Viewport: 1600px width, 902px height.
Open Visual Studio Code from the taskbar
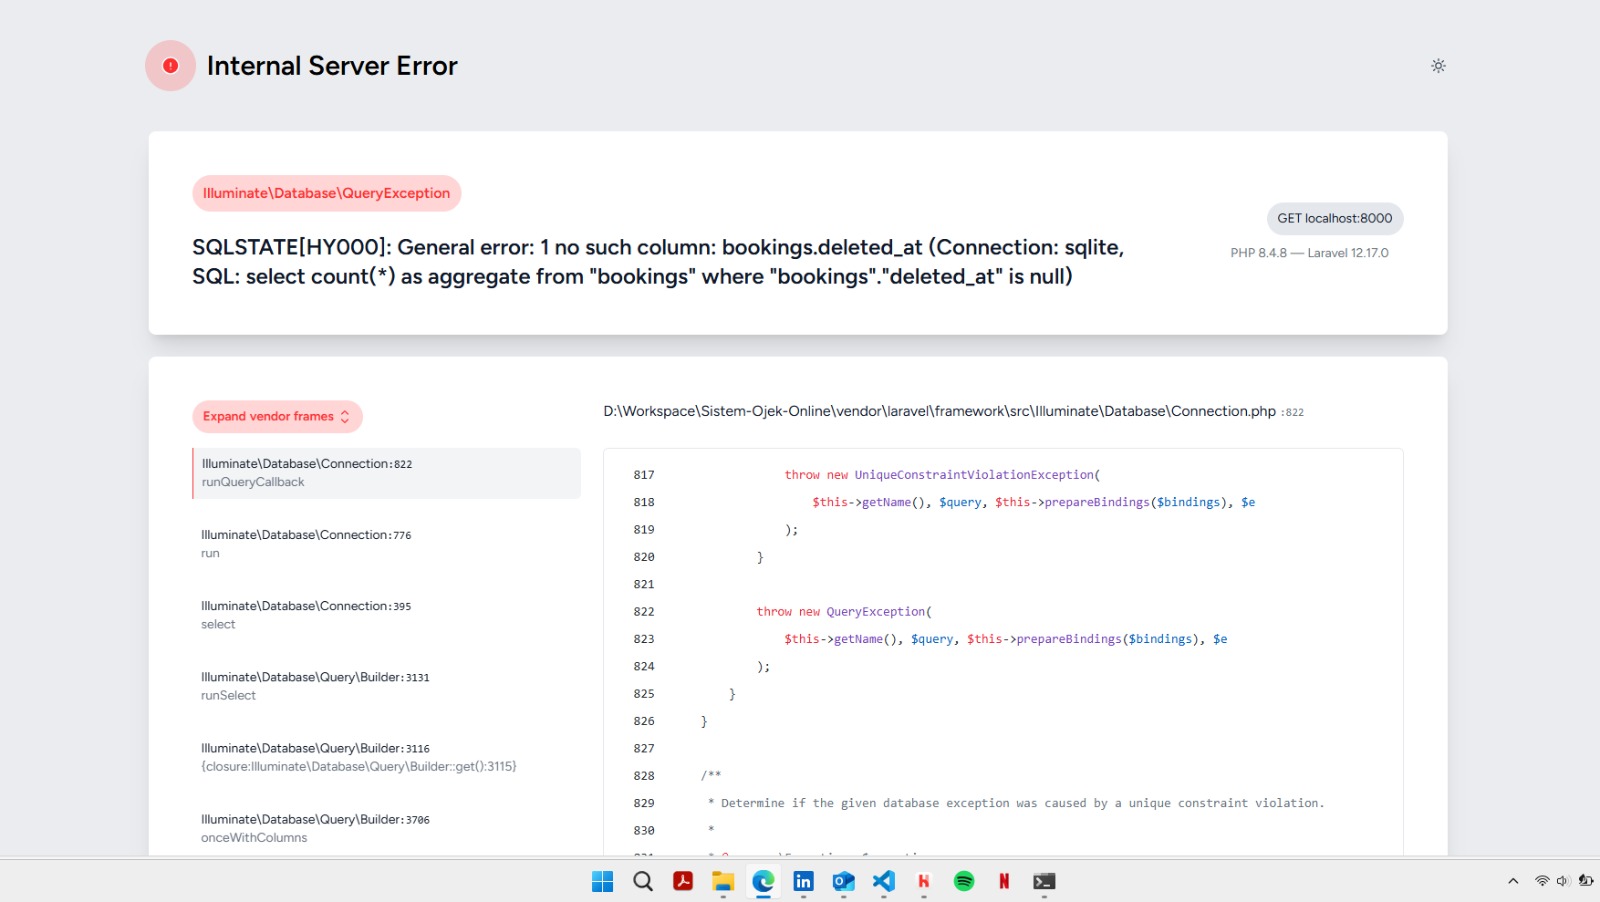(x=883, y=881)
